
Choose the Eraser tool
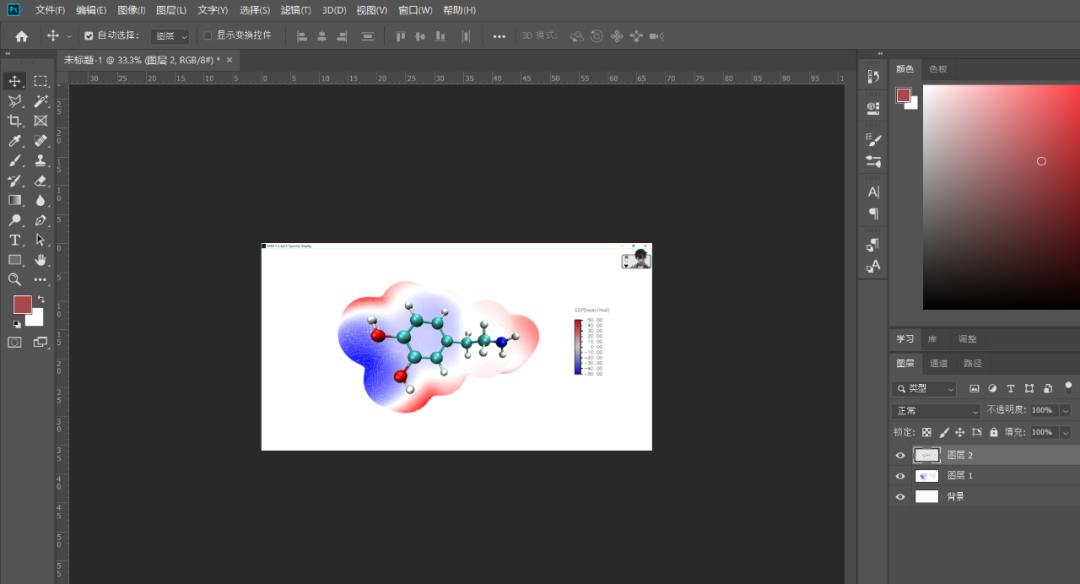coord(41,181)
